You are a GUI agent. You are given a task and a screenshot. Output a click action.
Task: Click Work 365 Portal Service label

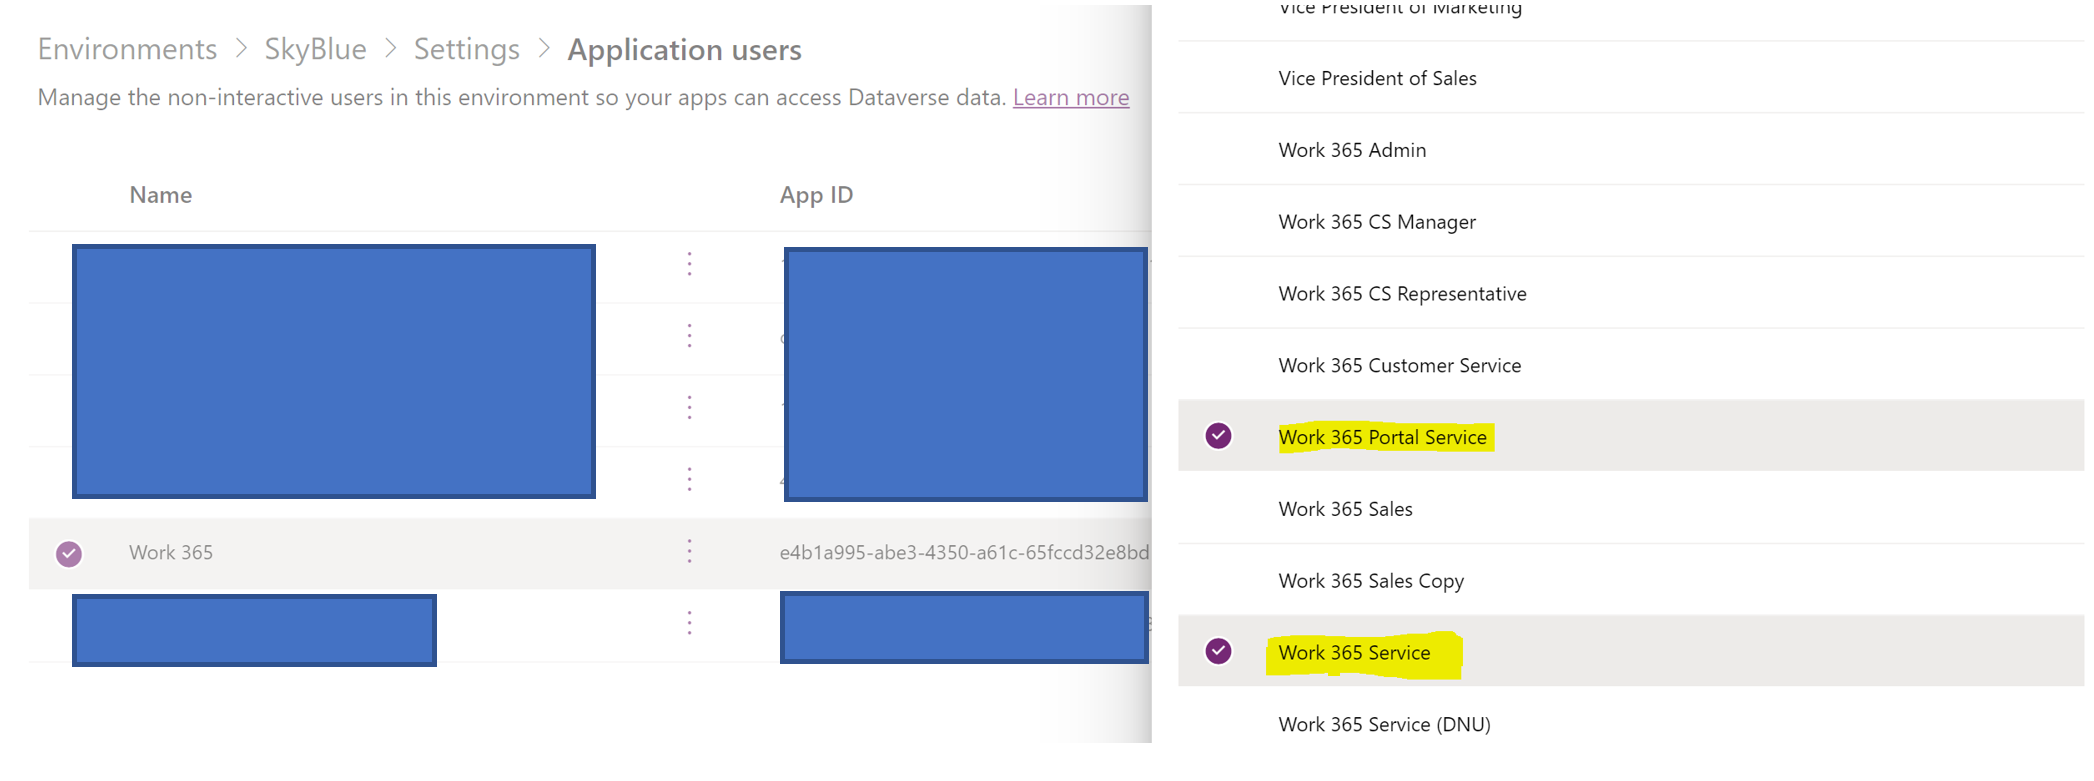[x=1383, y=437]
